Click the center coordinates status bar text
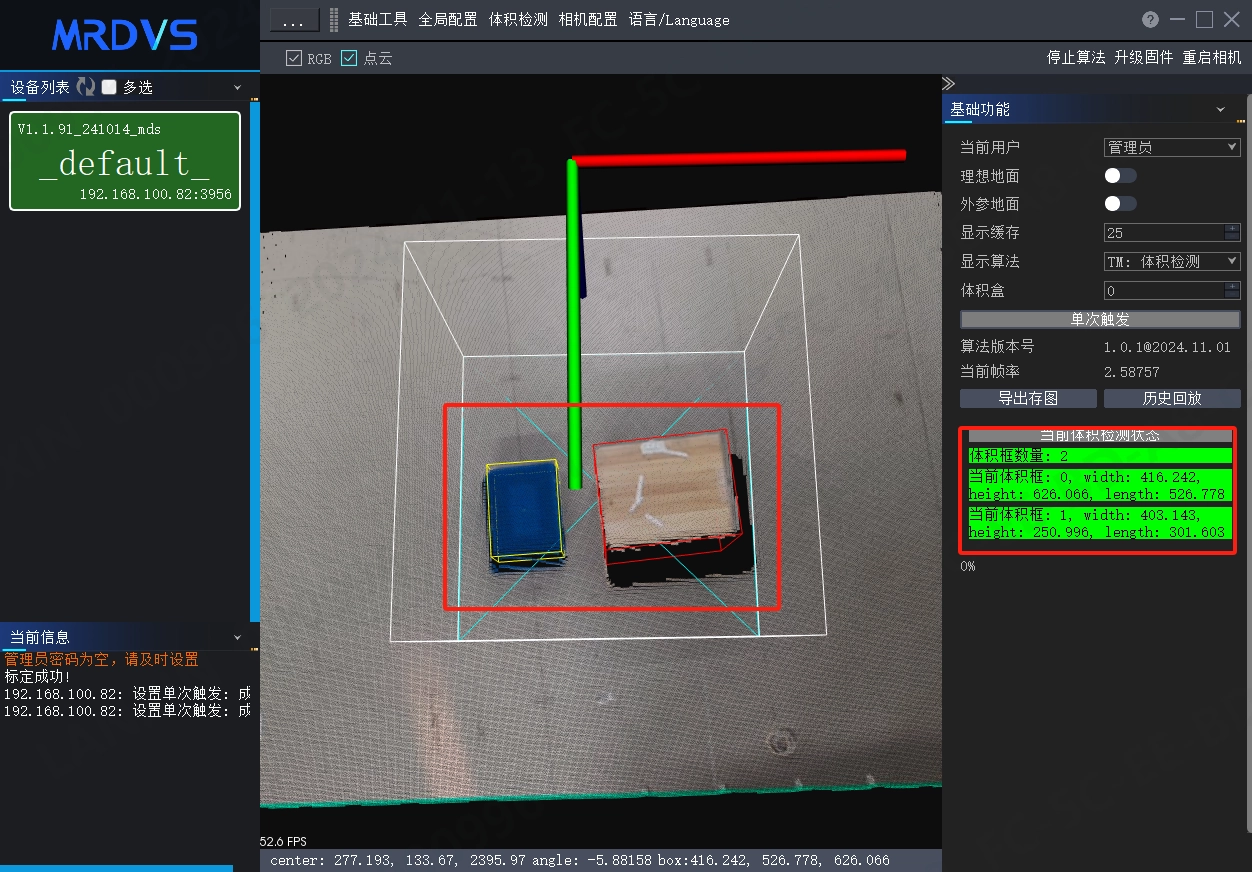The height and width of the screenshot is (872, 1252). click(580, 860)
